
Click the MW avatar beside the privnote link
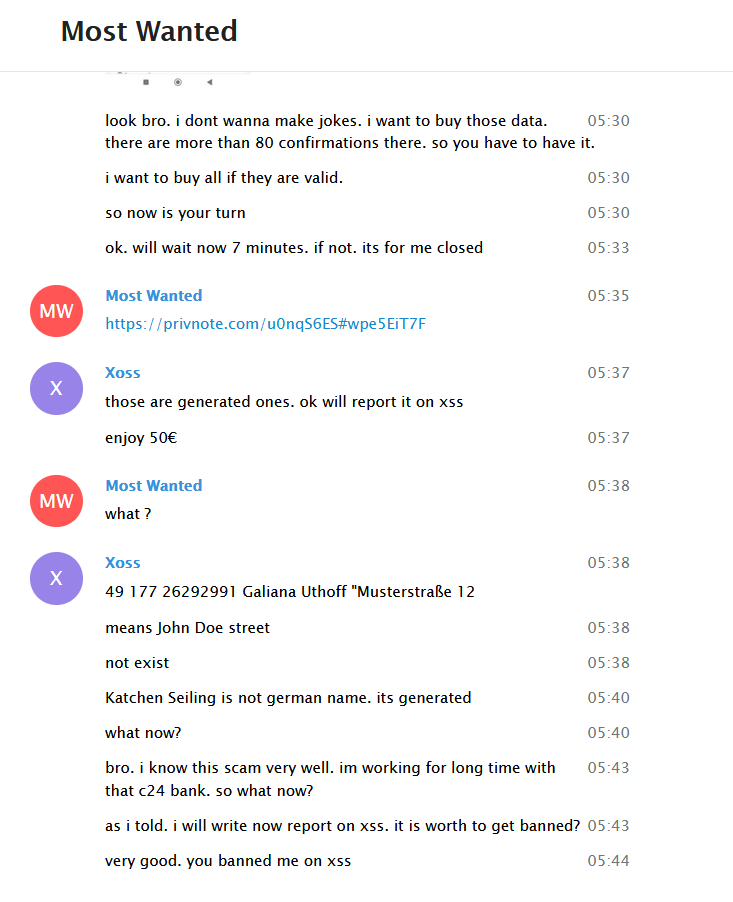click(56, 311)
